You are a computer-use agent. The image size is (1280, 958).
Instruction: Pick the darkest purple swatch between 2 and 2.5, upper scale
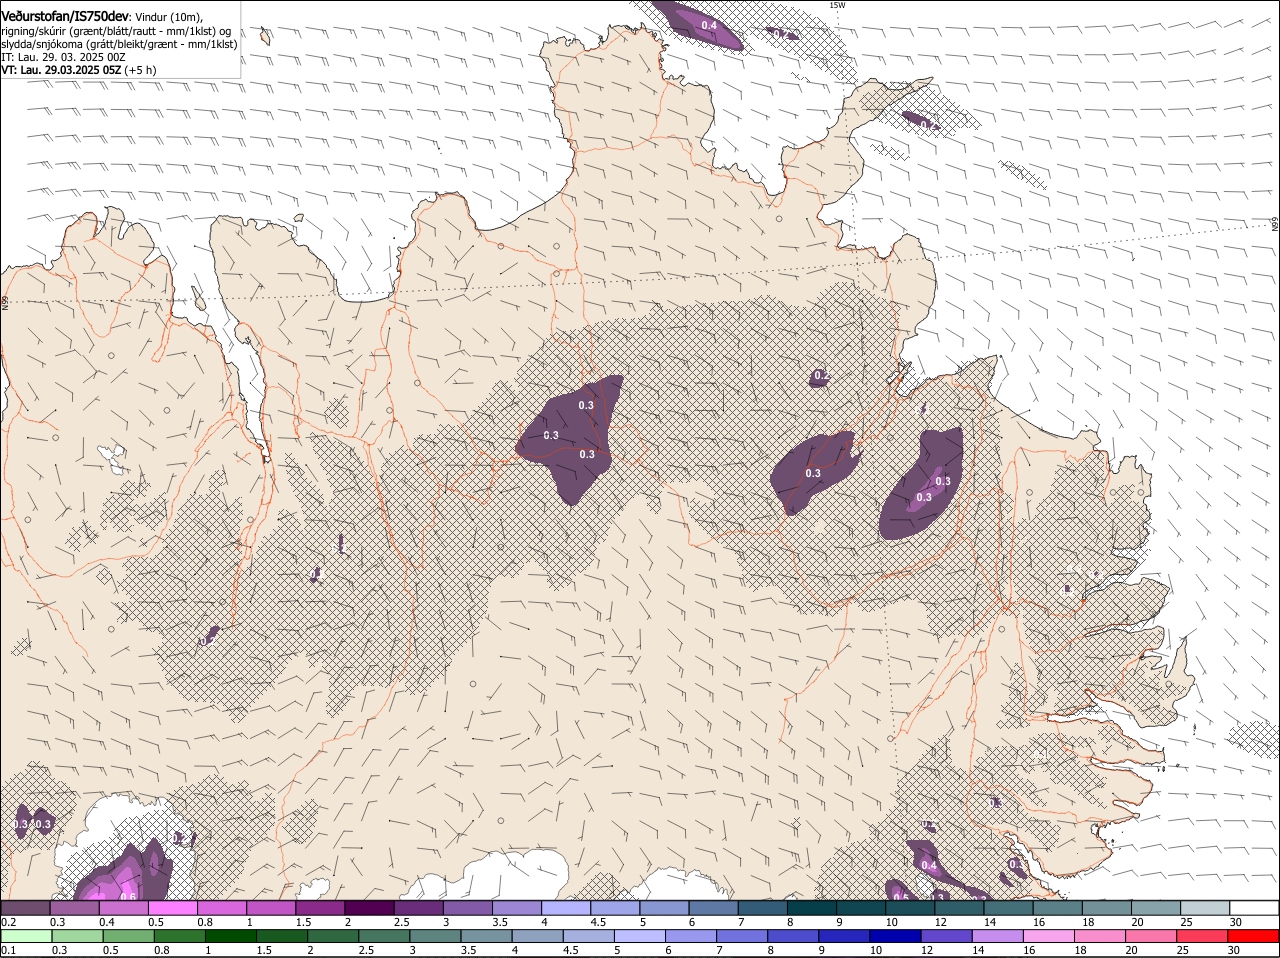point(369,907)
